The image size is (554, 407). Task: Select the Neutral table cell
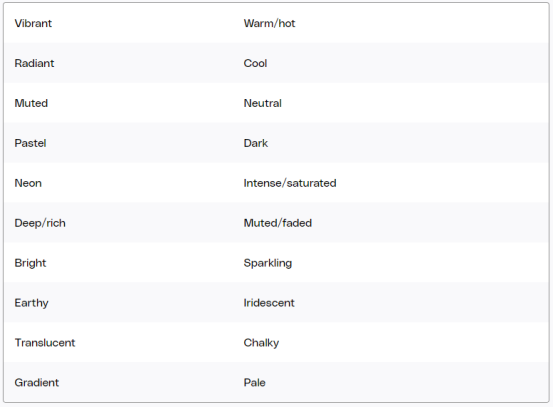point(263,103)
